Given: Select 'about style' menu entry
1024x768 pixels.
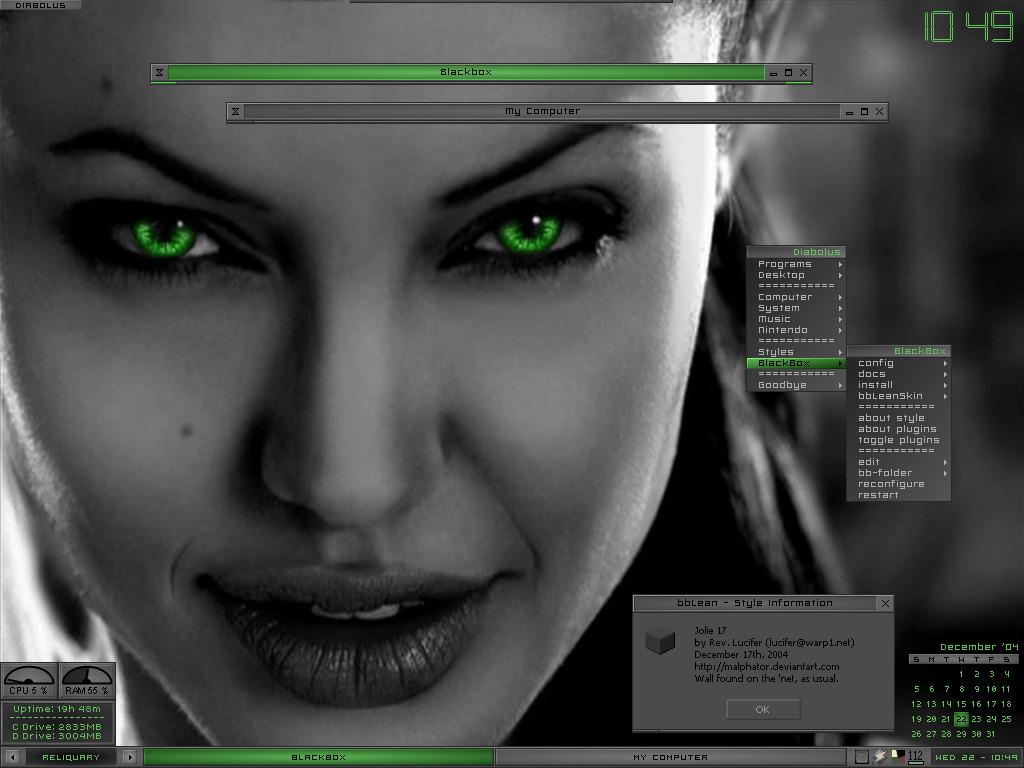Looking at the screenshot, I should [899, 418].
